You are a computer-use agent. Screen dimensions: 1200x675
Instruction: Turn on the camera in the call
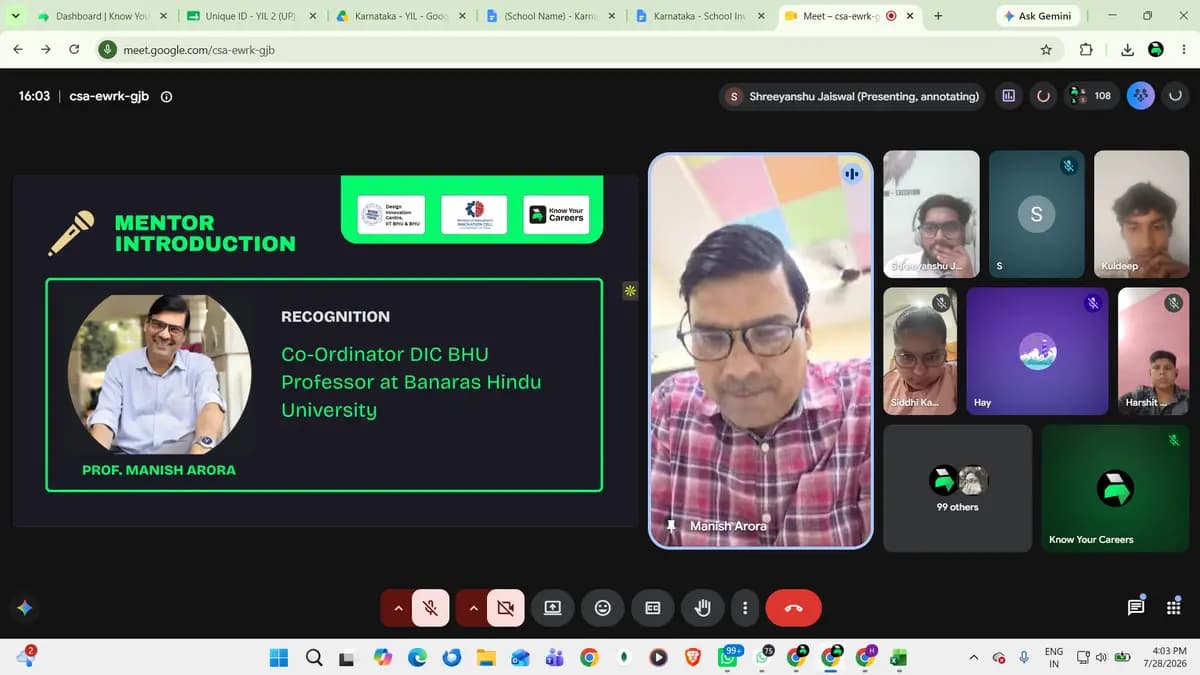[x=506, y=607]
